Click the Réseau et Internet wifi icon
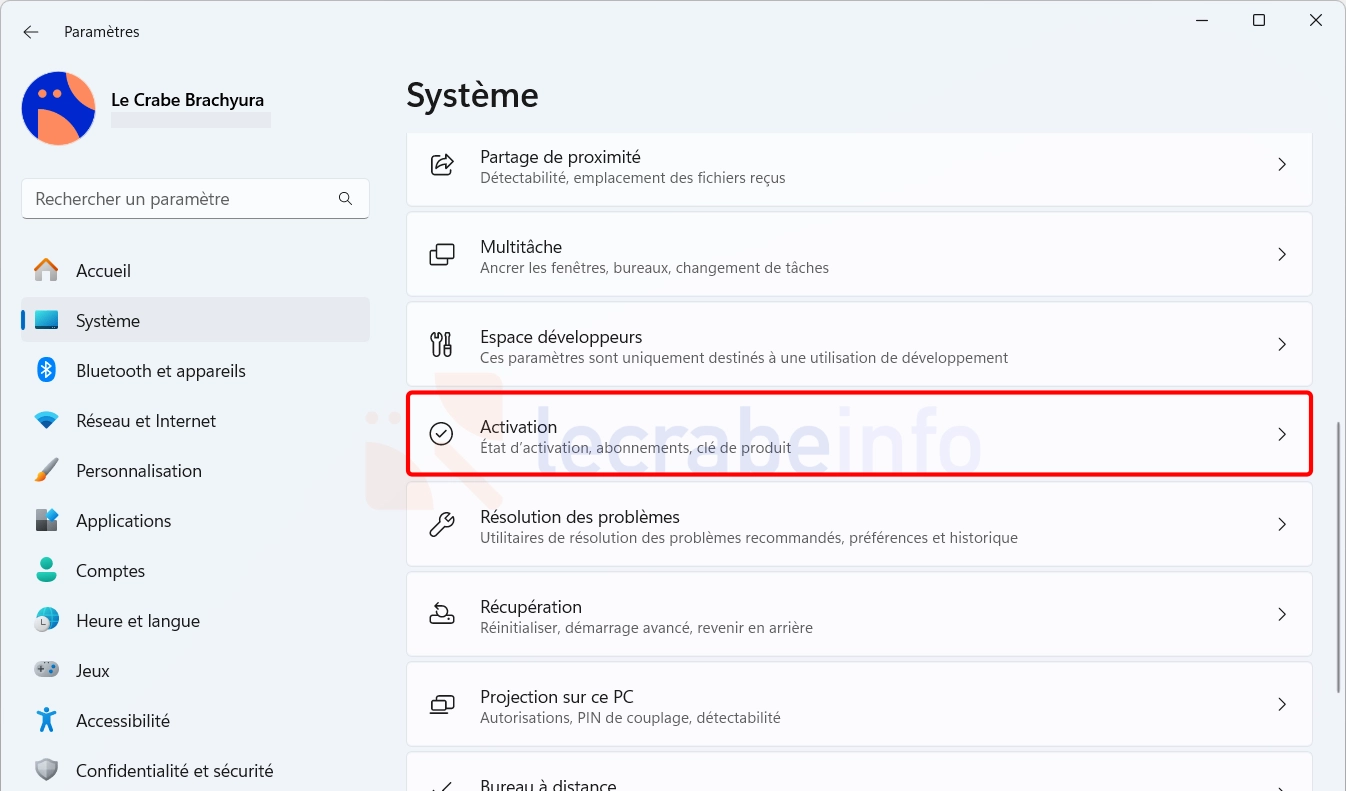 coord(46,421)
